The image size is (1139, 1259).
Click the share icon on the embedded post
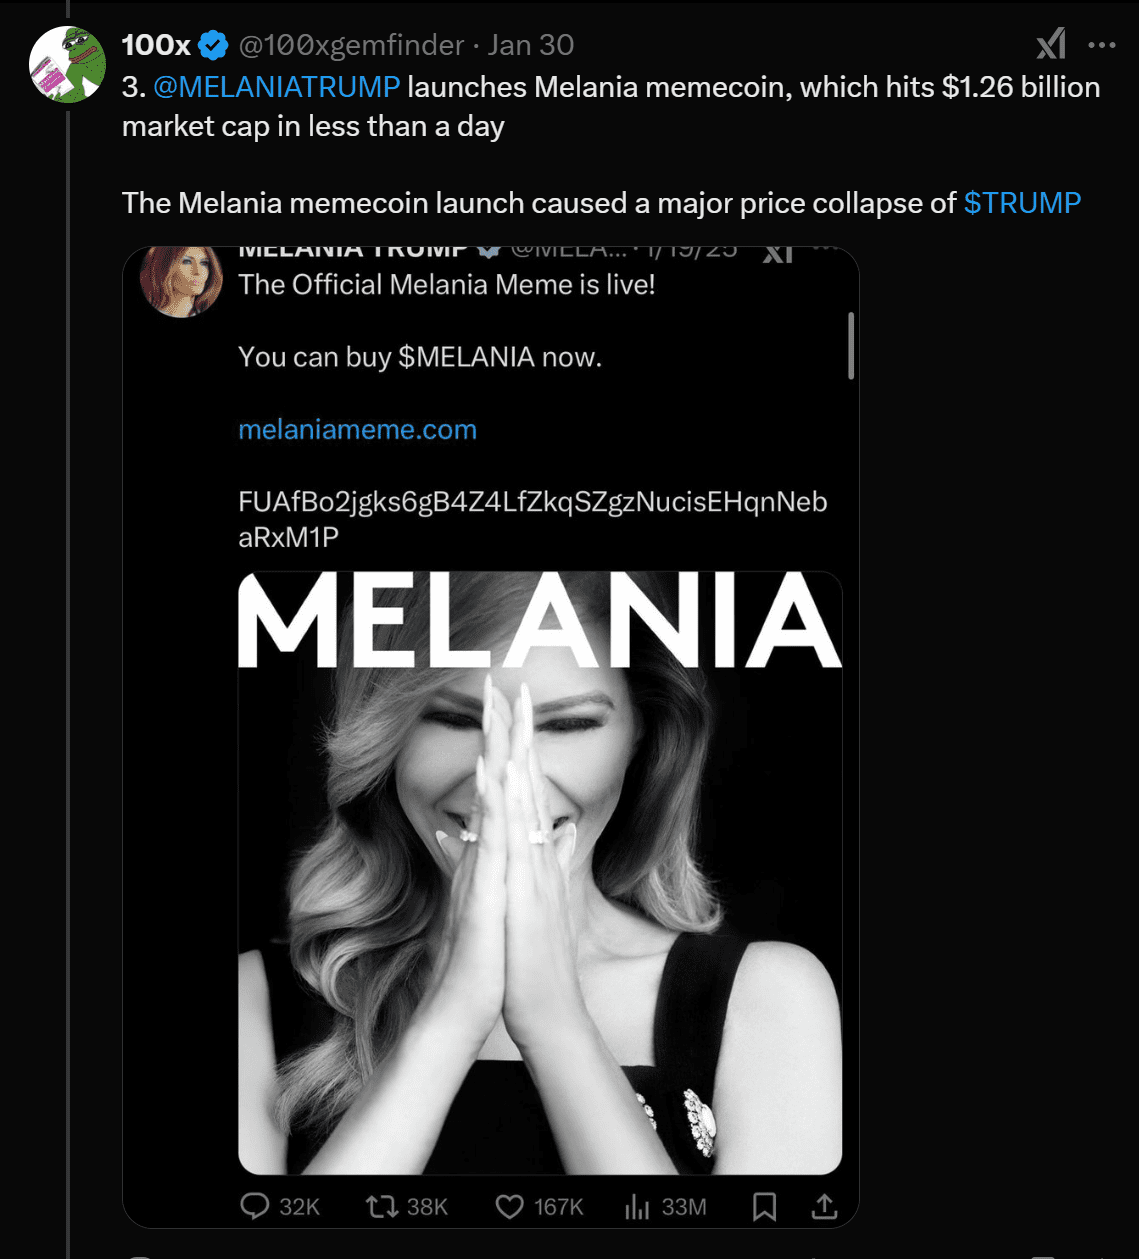point(824,1207)
